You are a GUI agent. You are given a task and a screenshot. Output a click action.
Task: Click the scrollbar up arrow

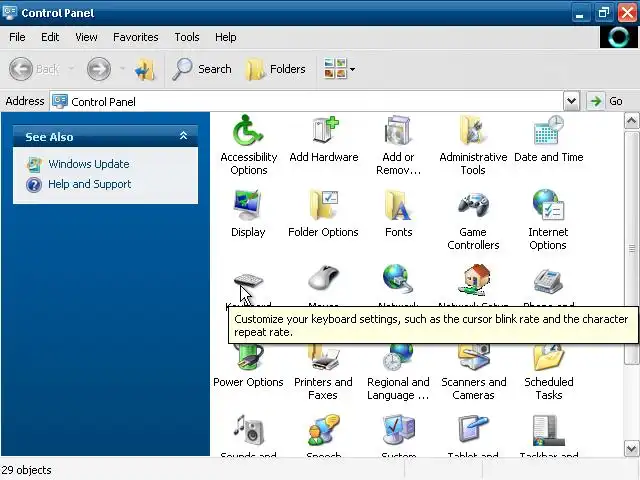tap(631, 120)
